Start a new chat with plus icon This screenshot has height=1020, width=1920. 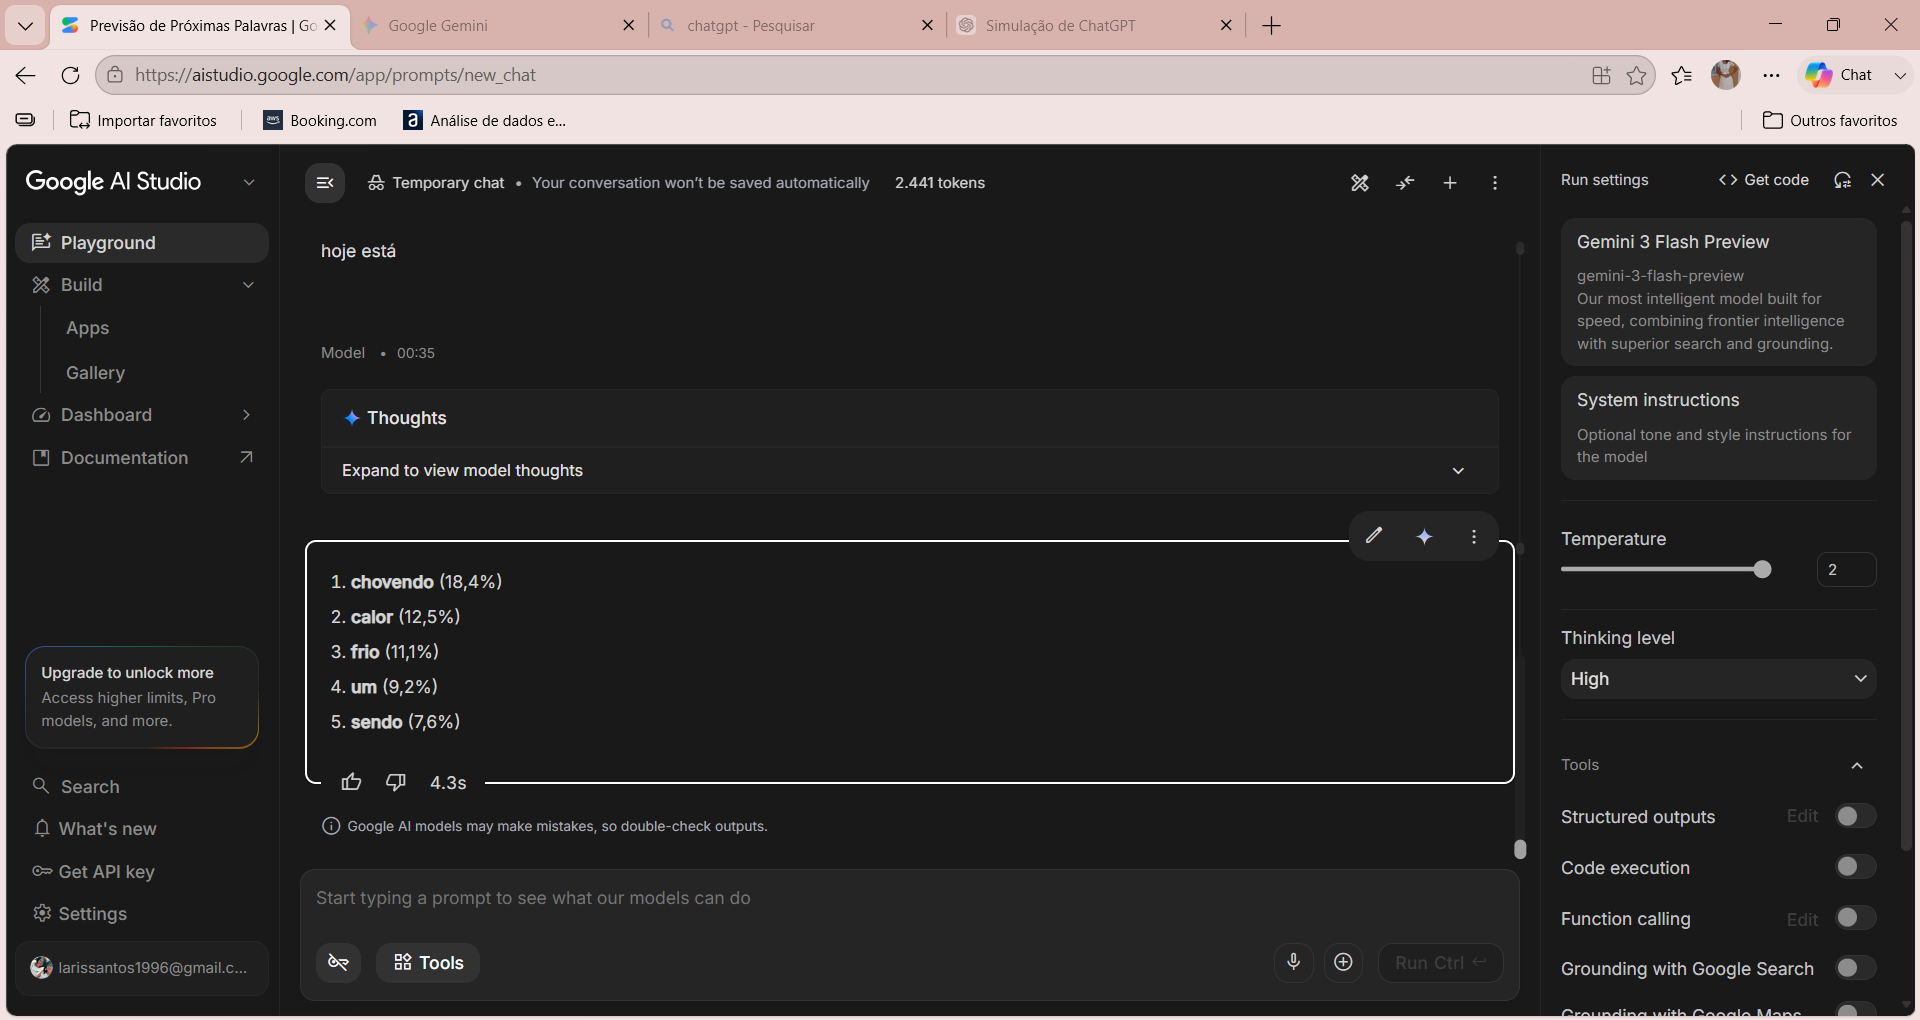click(1450, 183)
